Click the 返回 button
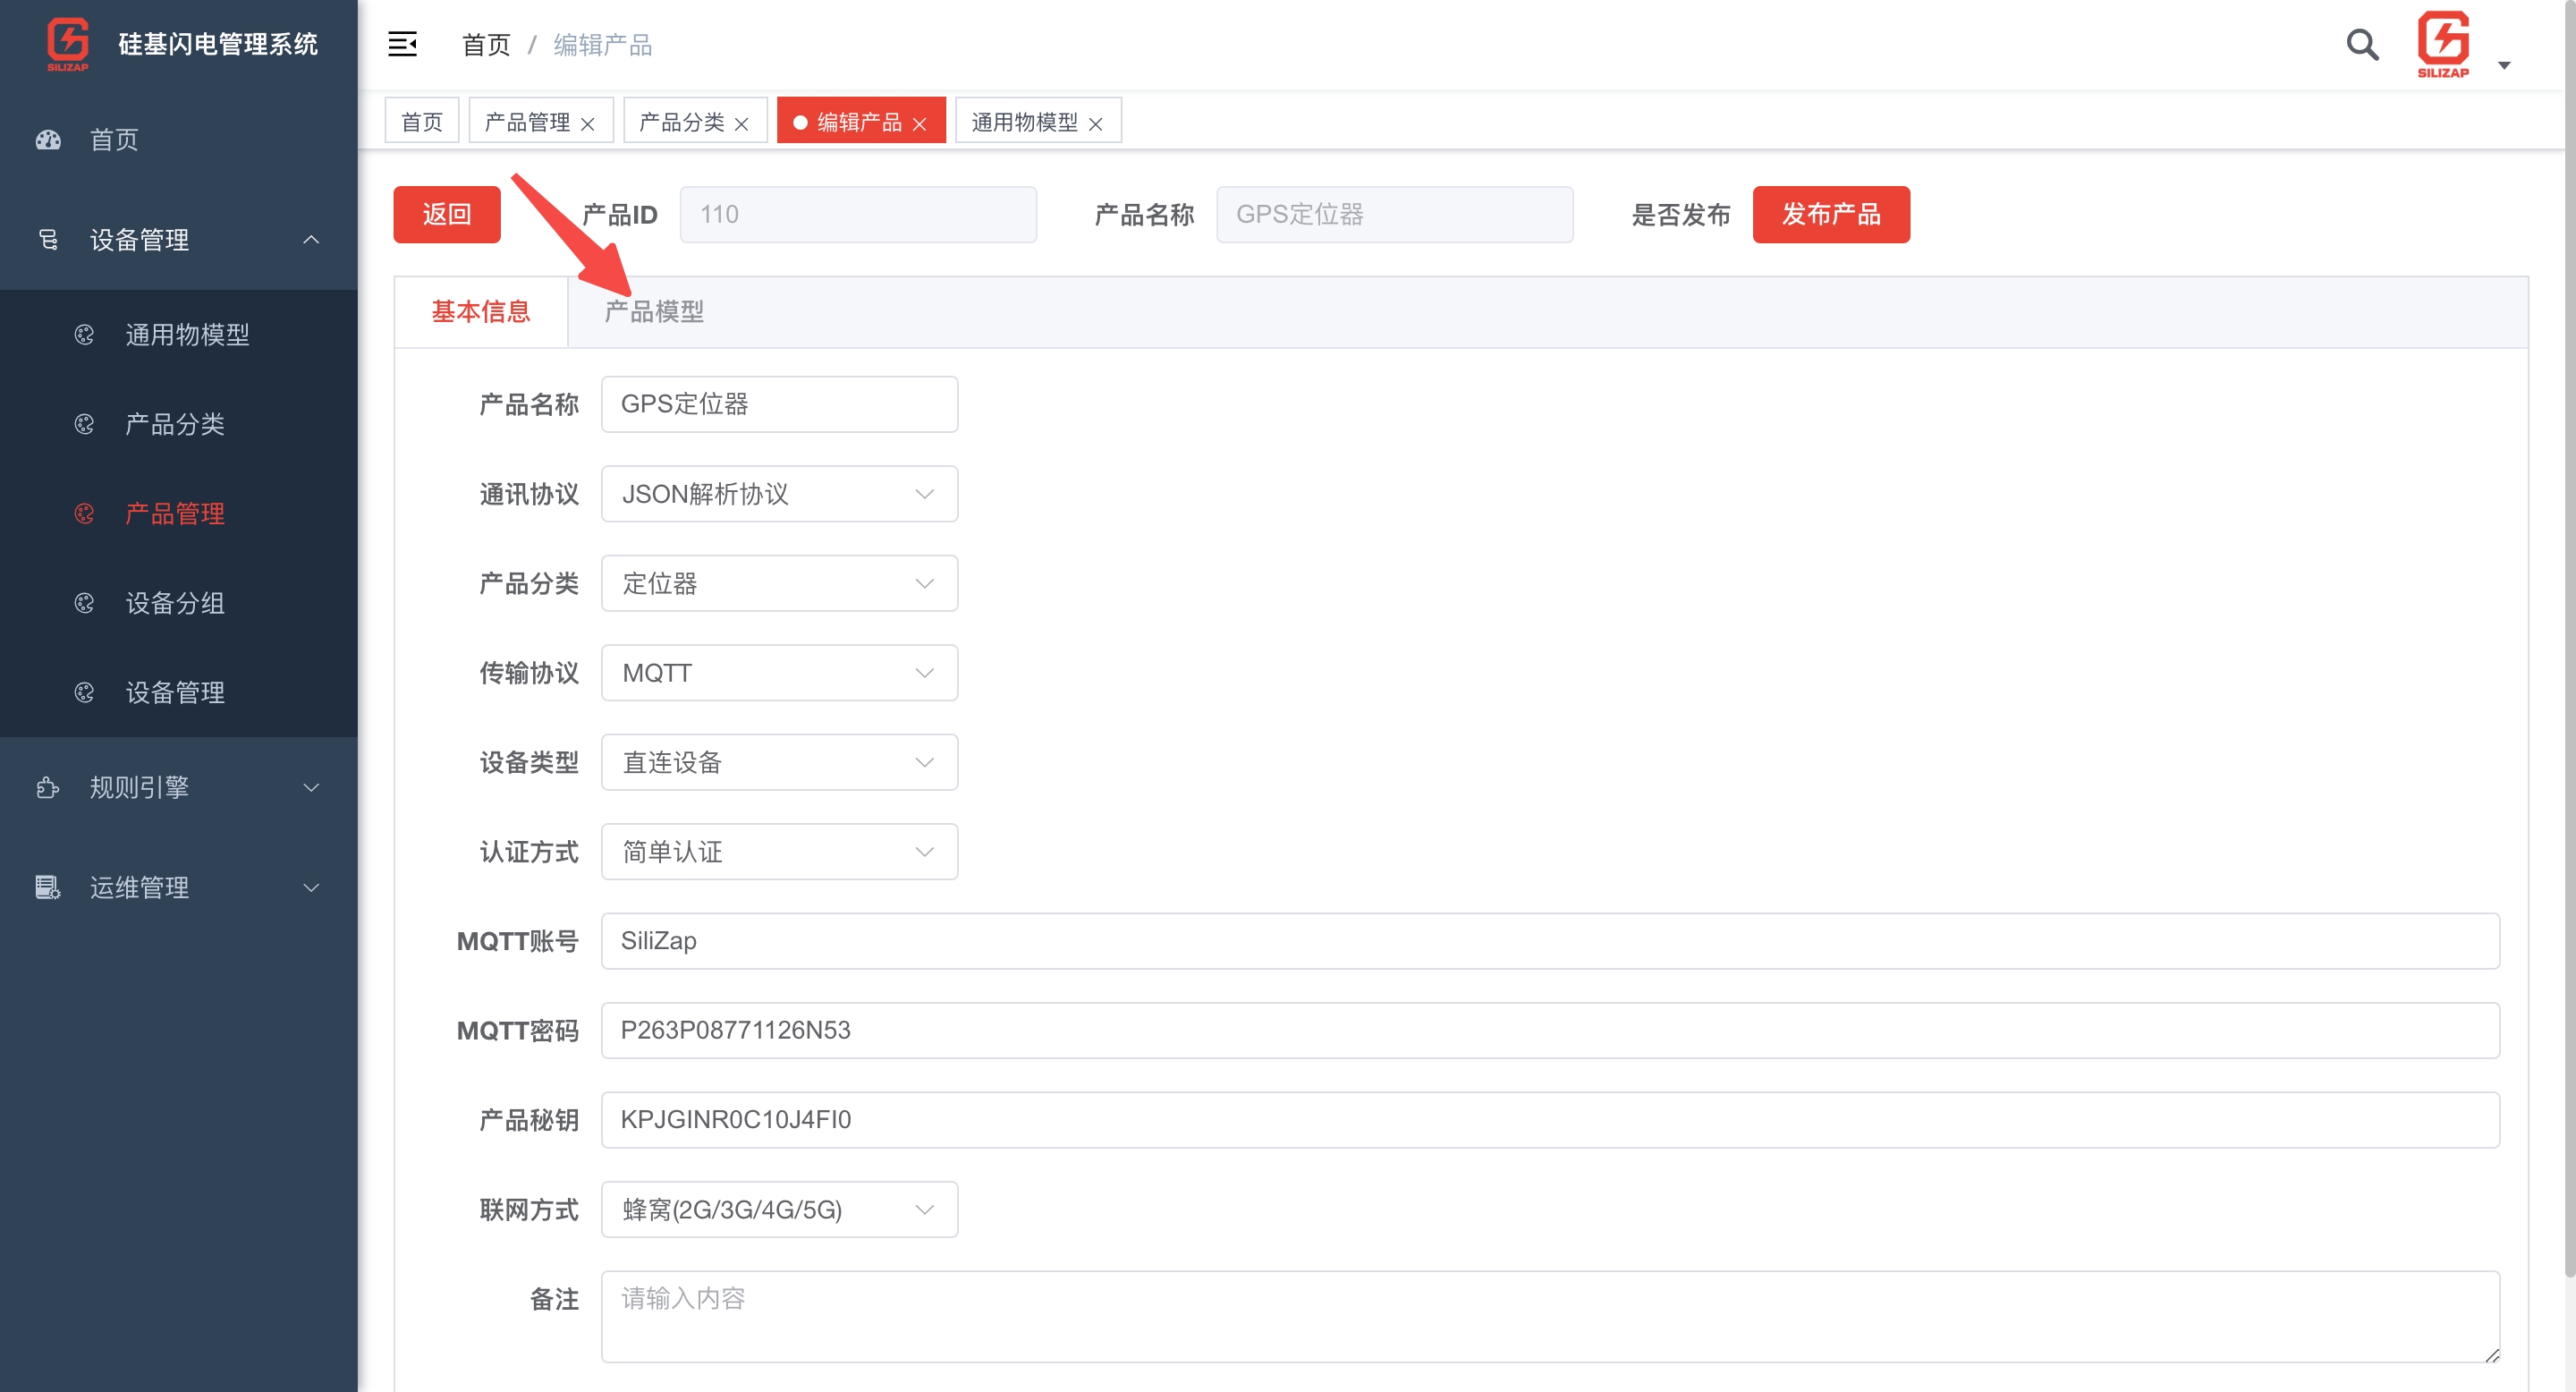 [446, 214]
